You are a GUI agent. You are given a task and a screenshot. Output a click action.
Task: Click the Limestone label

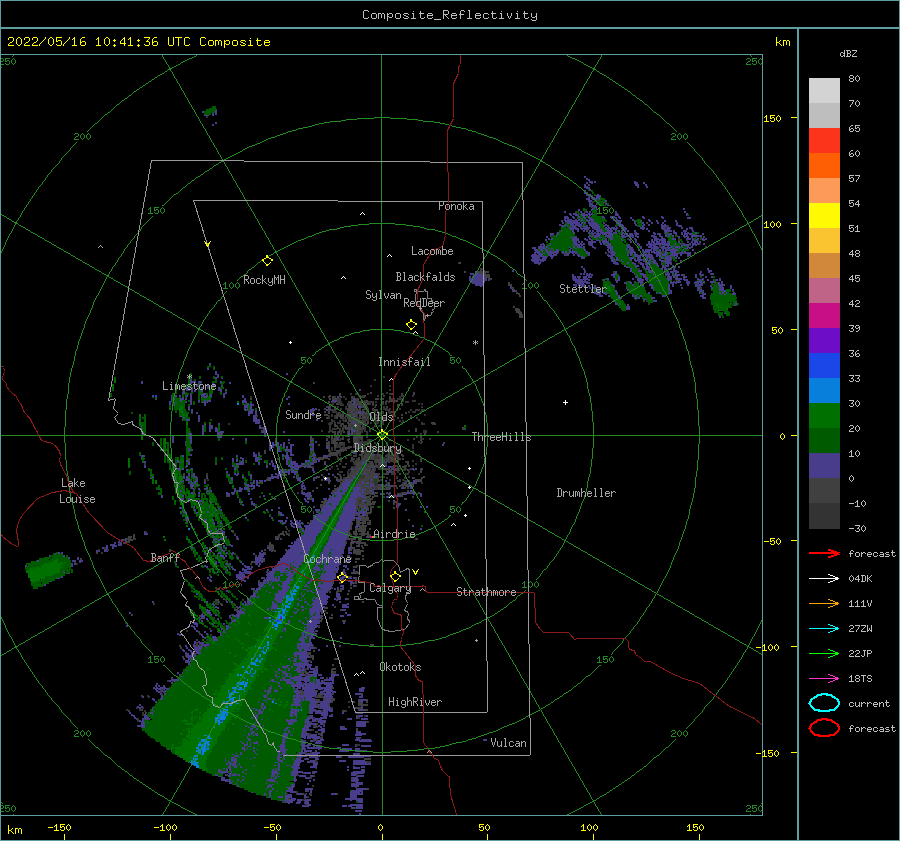(189, 386)
